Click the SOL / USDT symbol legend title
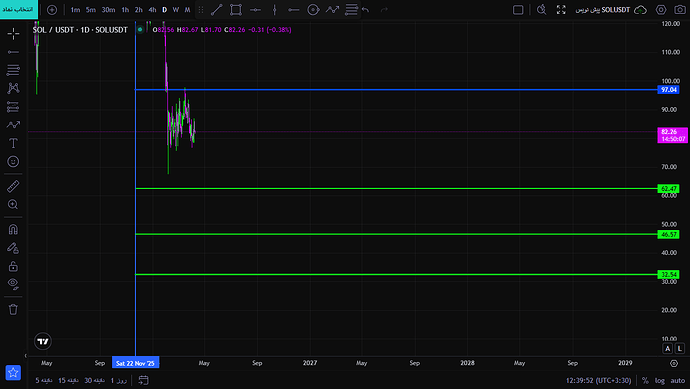This screenshot has height=389, width=690. pos(80,30)
